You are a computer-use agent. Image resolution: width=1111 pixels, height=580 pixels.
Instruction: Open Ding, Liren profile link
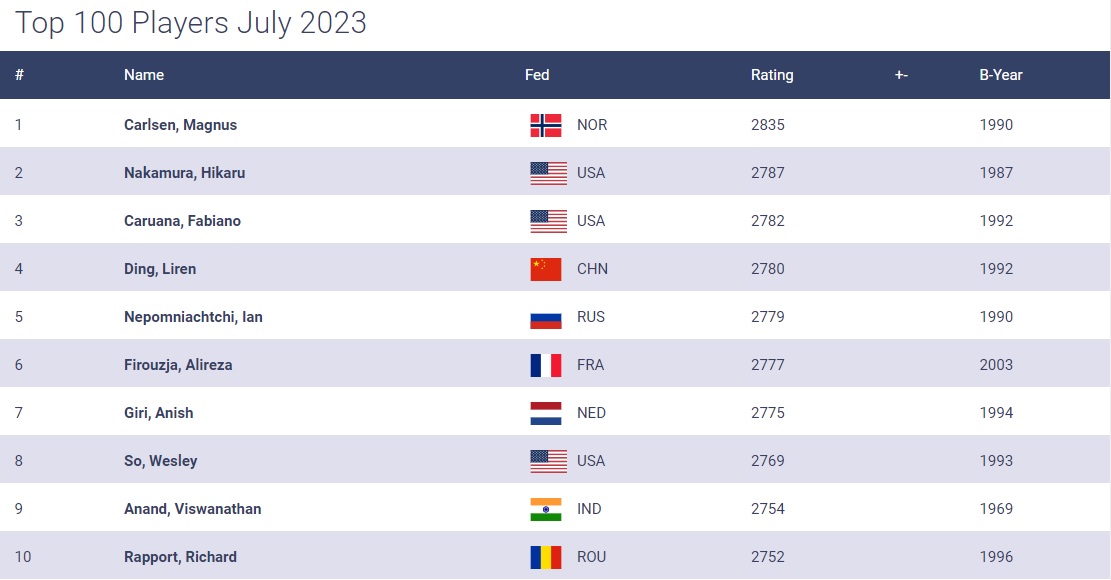pyautogui.click(x=160, y=269)
